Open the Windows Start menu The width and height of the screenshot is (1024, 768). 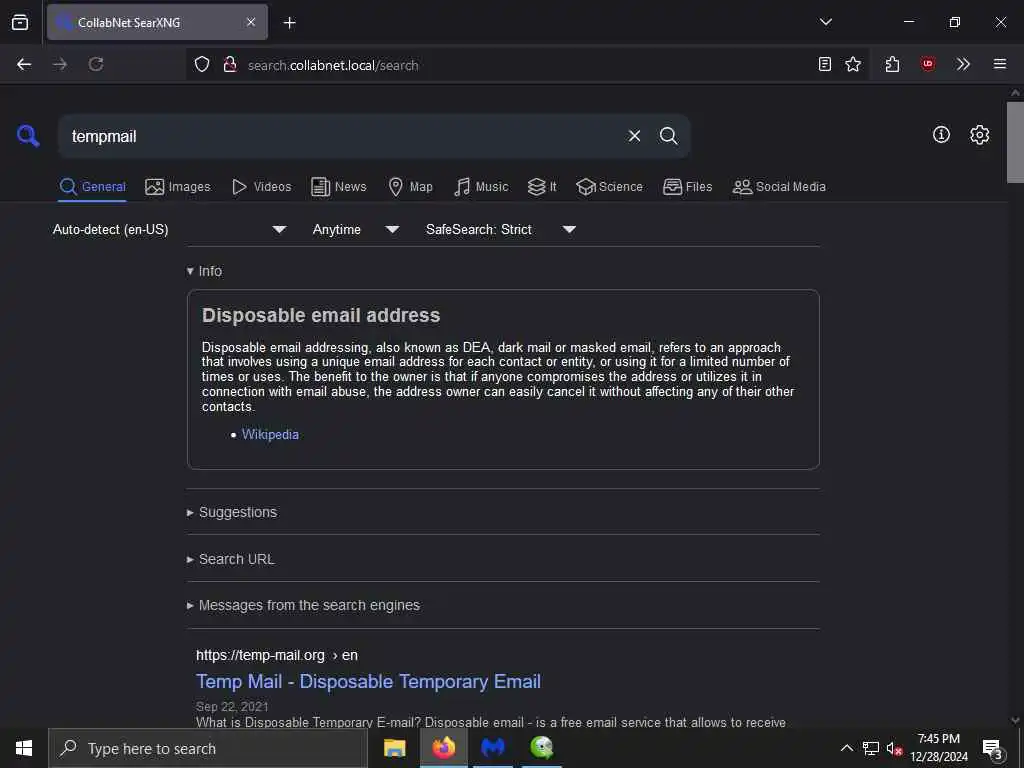coord(24,748)
